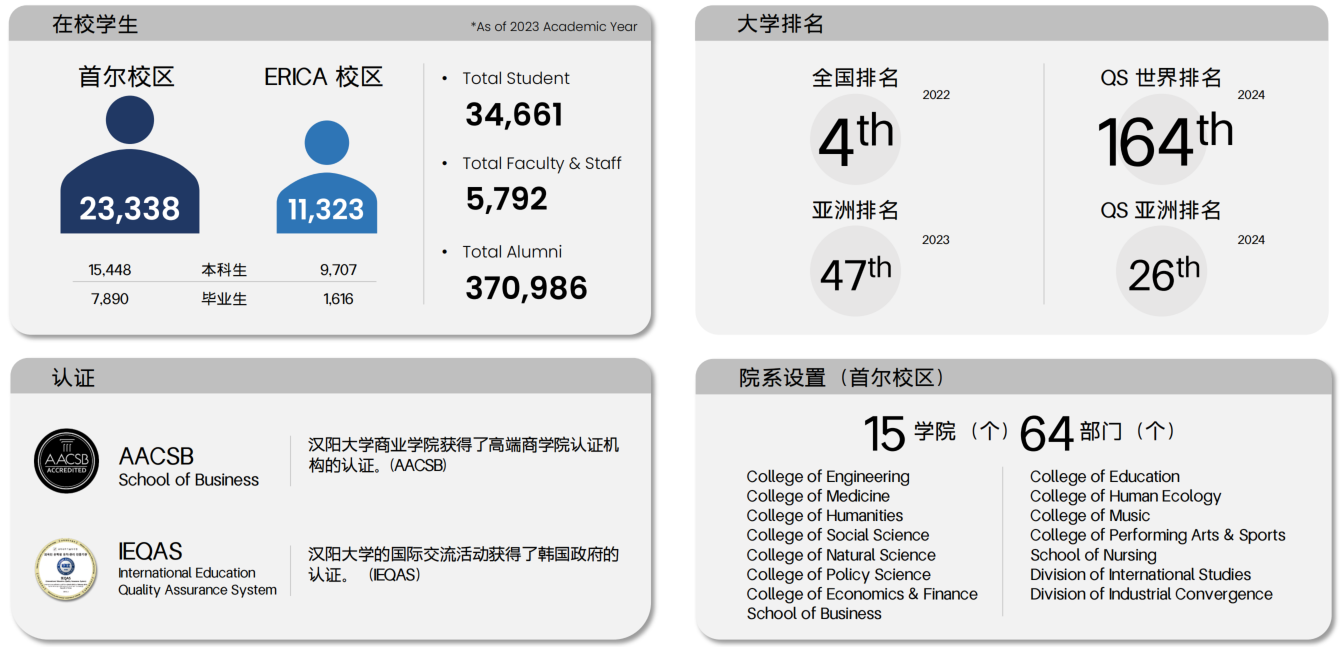Click the Seoul undergraduate count 15,448
1343x647 pixels.
point(110,270)
